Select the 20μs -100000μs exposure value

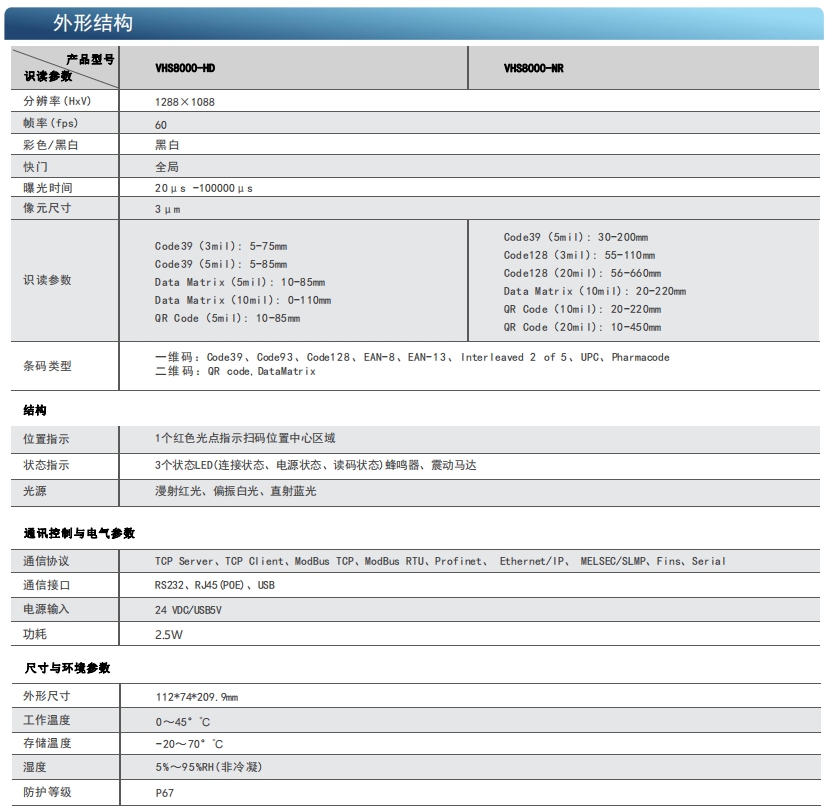click(x=204, y=188)
